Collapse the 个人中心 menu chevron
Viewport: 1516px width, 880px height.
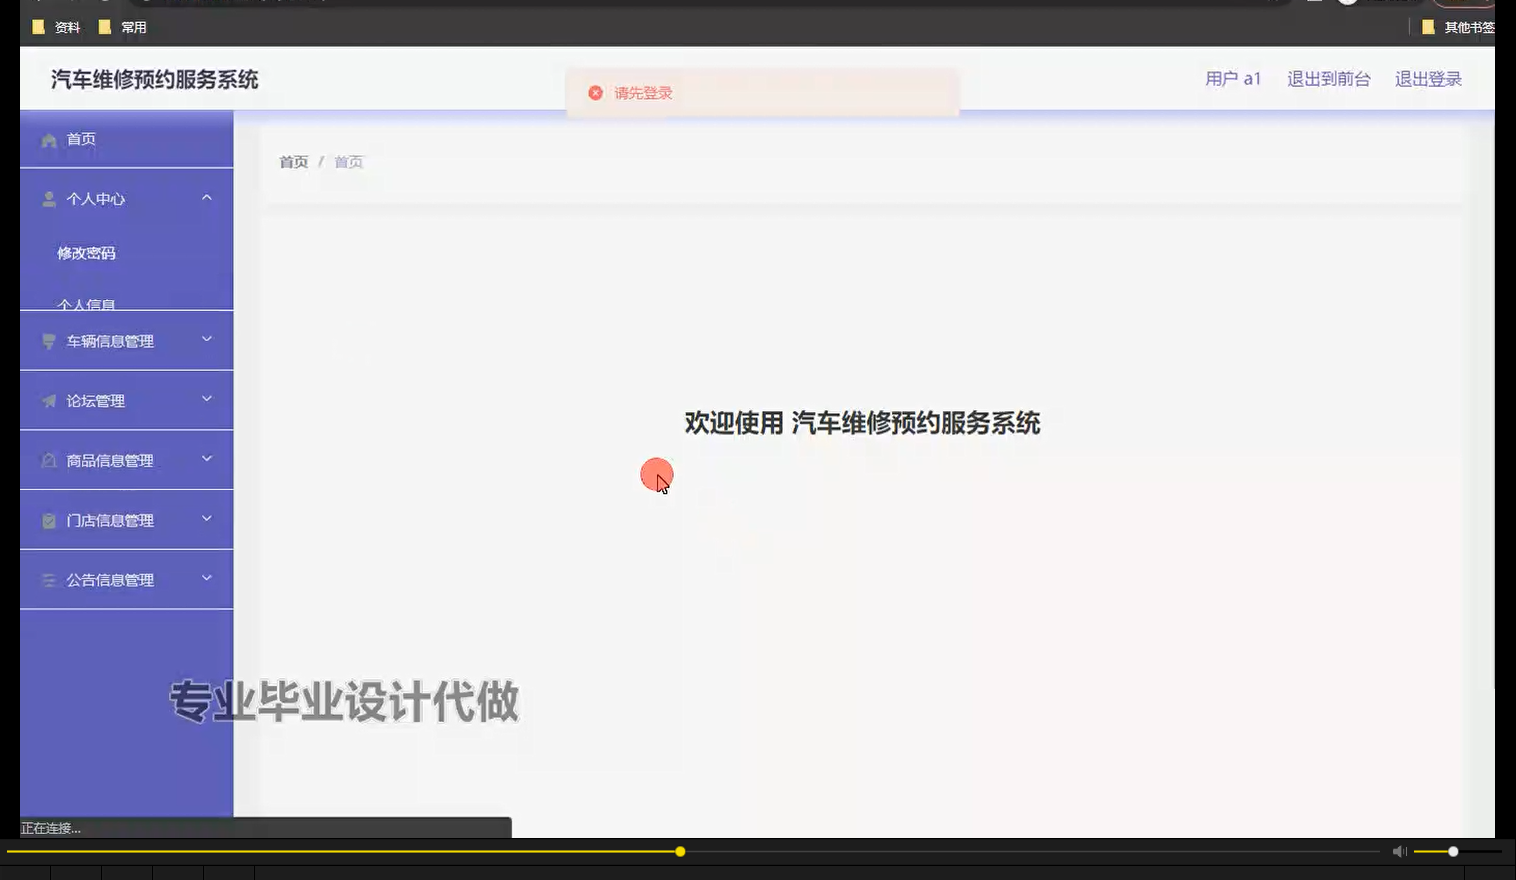[207, 198]
